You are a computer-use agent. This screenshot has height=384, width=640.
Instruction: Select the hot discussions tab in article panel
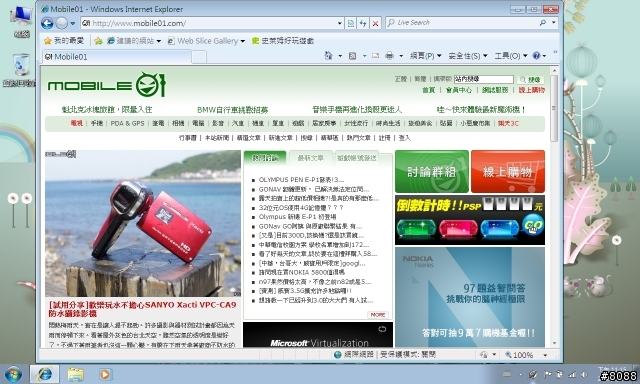pos(265,158)
